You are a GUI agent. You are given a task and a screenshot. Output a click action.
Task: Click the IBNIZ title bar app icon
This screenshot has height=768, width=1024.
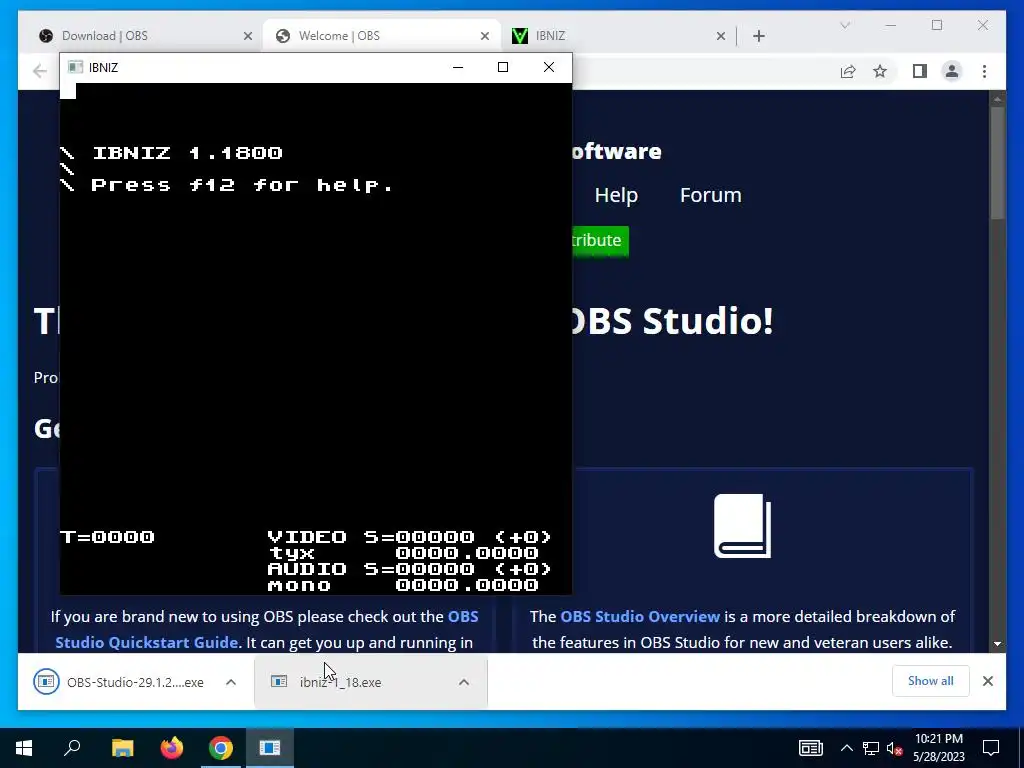point(75,67)
